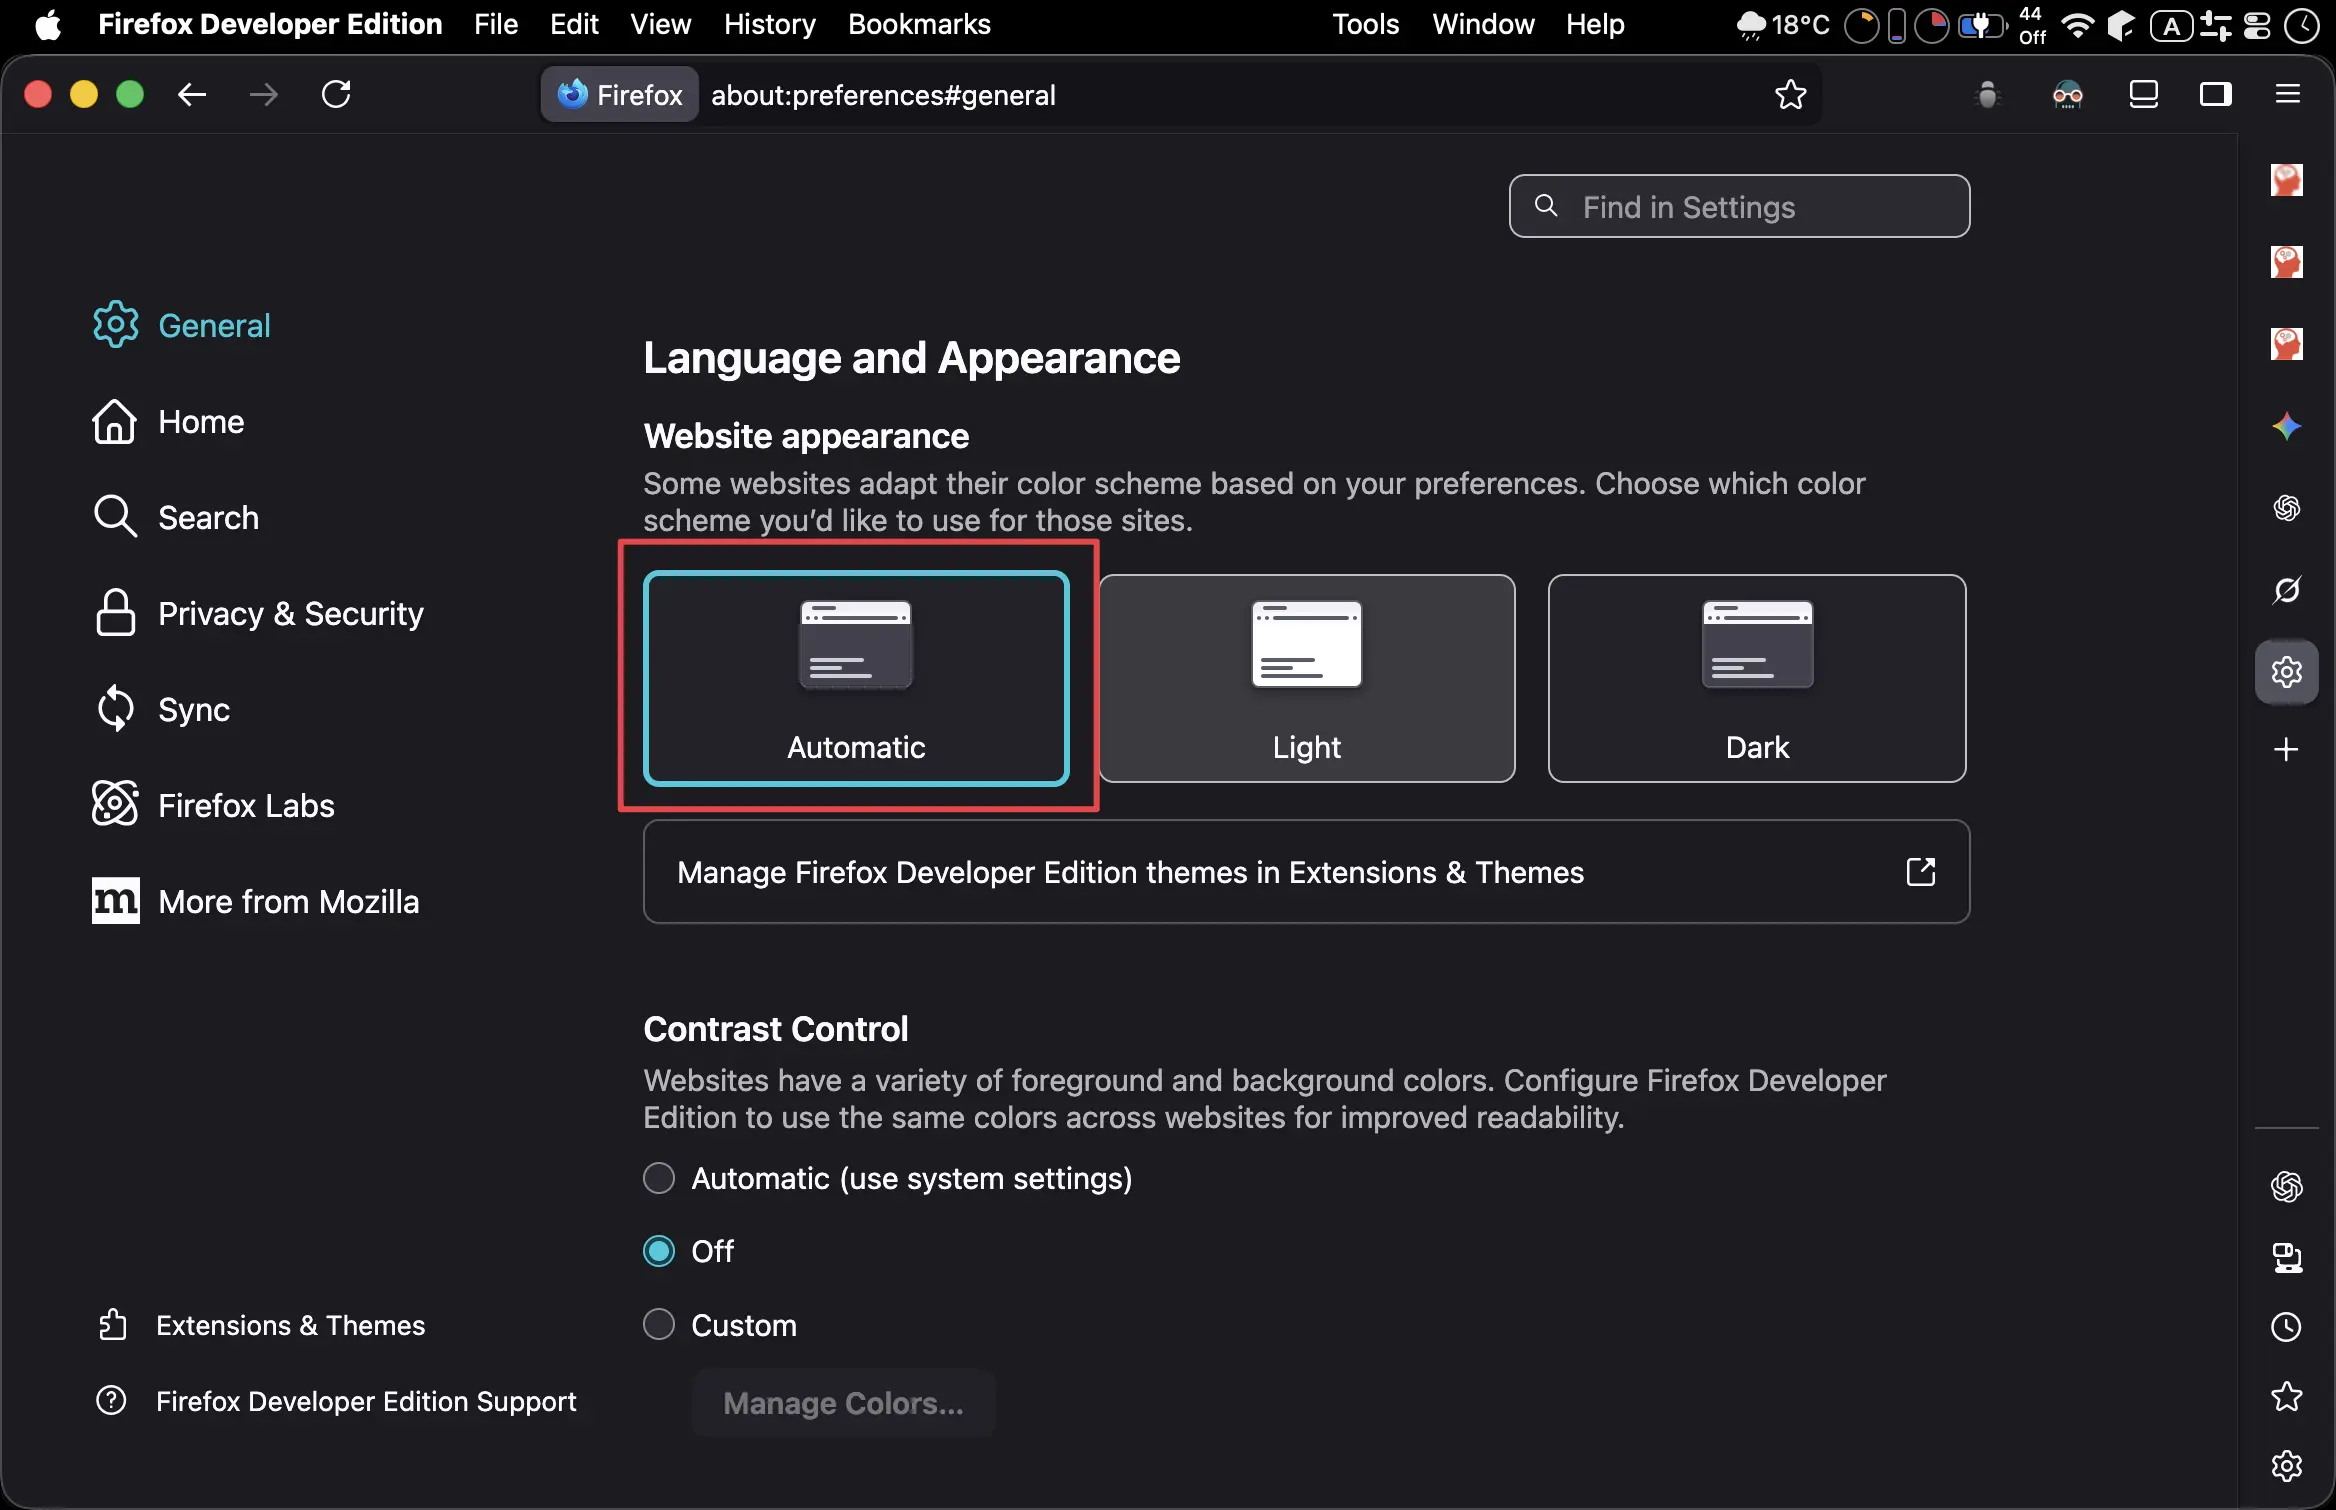2336x1510 pixels.
Task: Select Automatic (use system settings) contrast
Action: pos(659,1178)
